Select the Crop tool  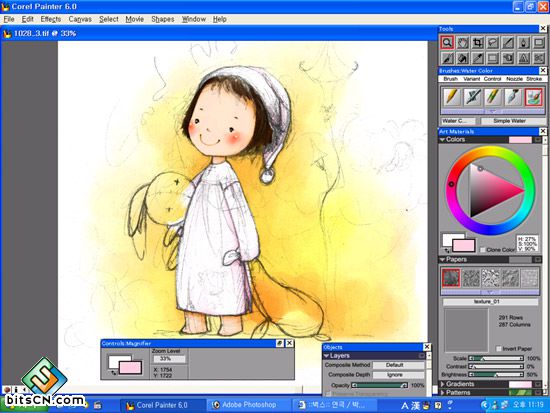(478, 43)
